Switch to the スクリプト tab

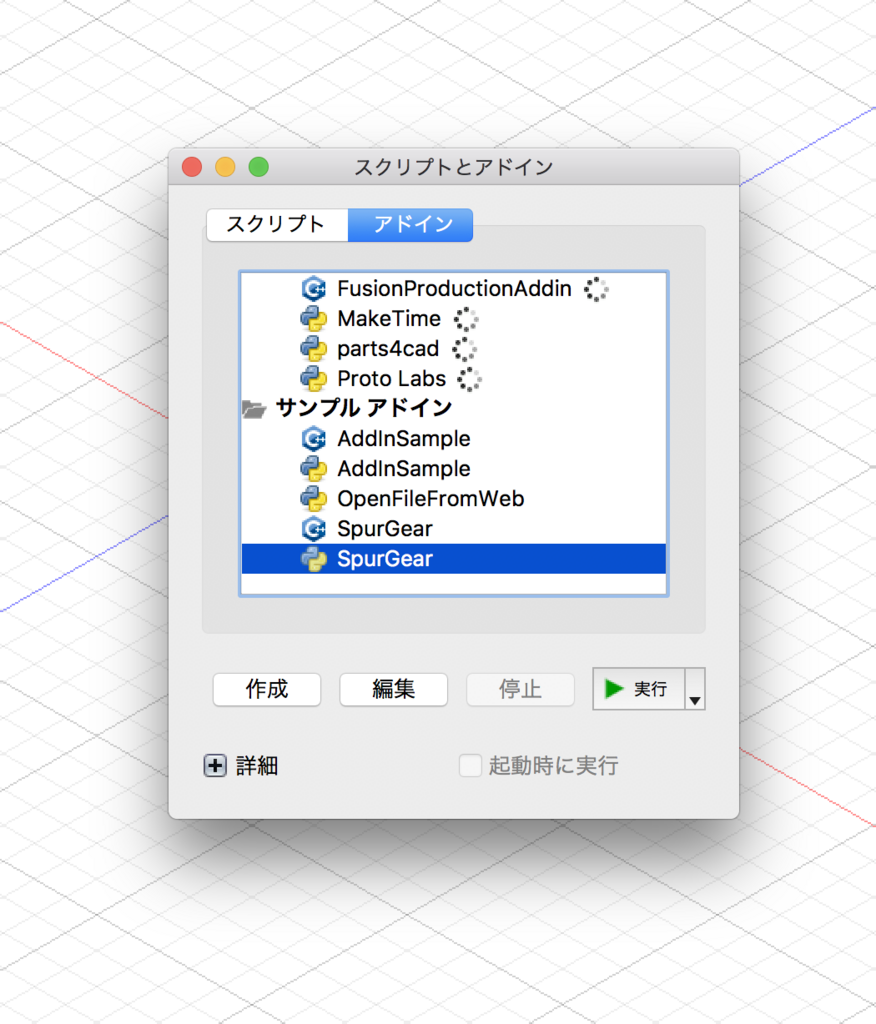tap(277, 225)
